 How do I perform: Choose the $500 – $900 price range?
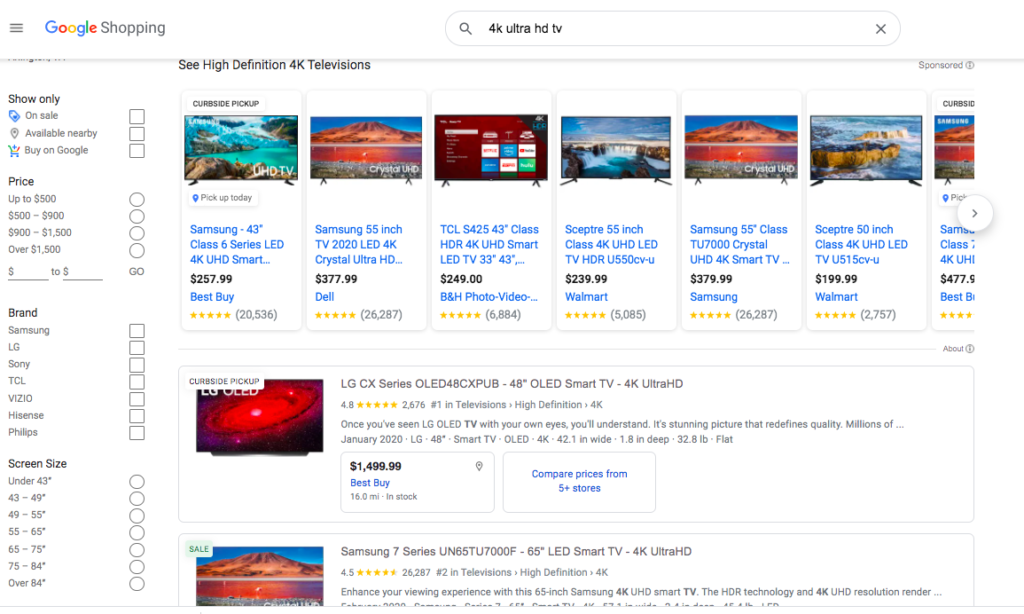136,217
